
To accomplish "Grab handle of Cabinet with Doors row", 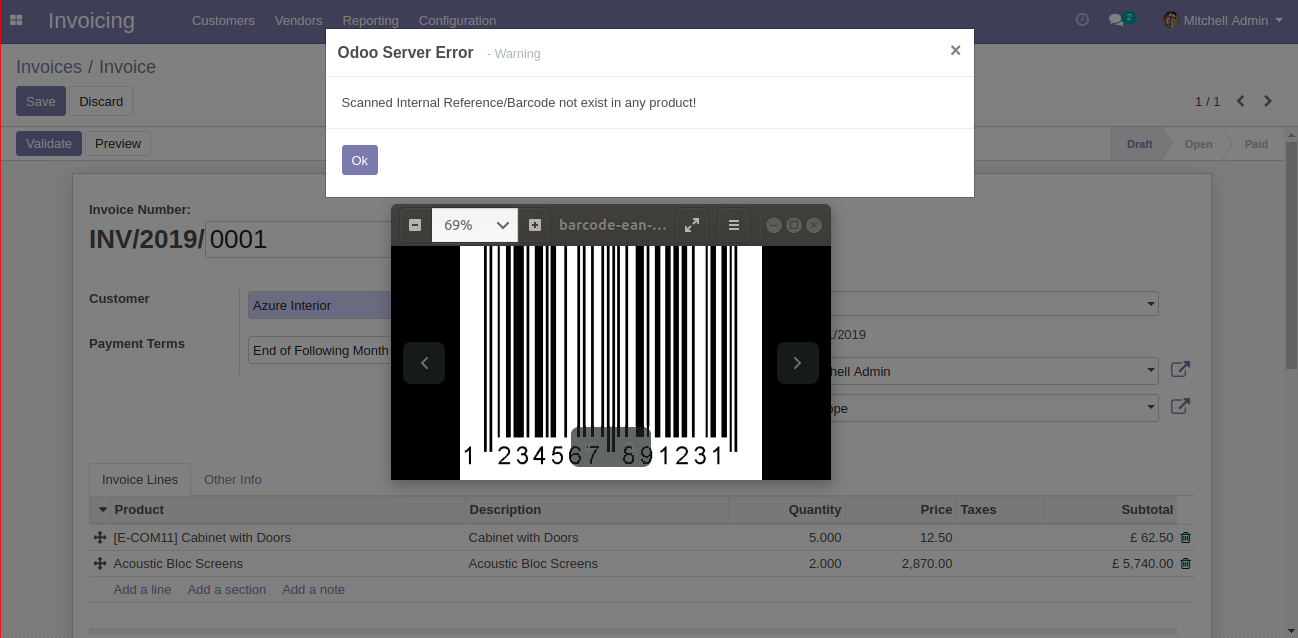I will (100, 537).
